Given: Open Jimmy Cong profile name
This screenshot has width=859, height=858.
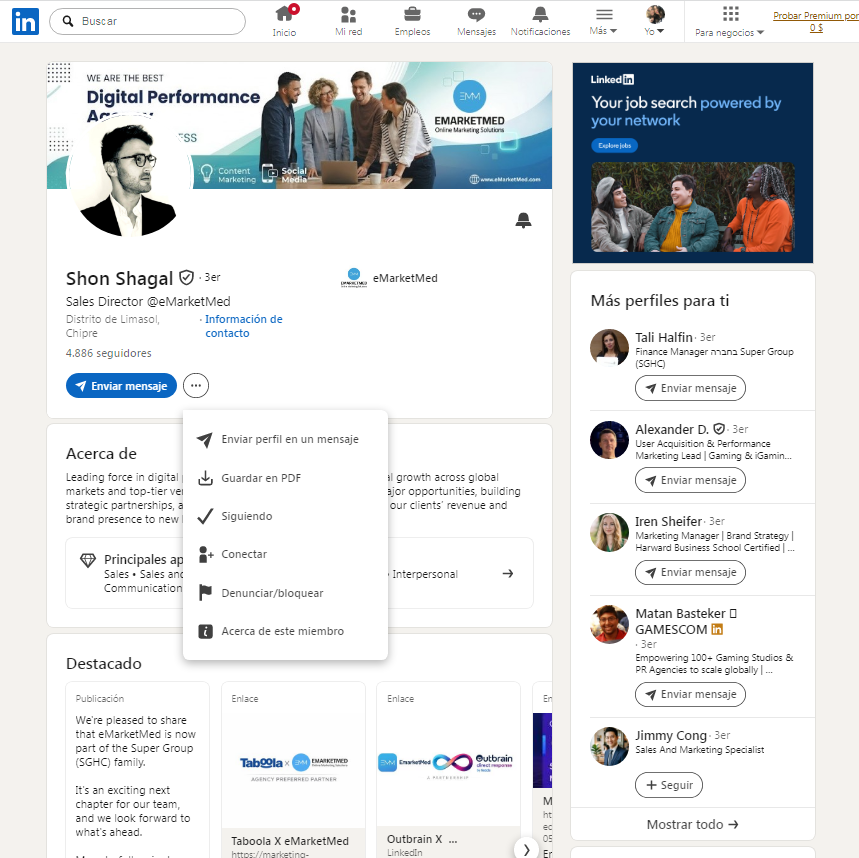Looking at the screenshot, I should pyautogui.click(x=671, y=735).
